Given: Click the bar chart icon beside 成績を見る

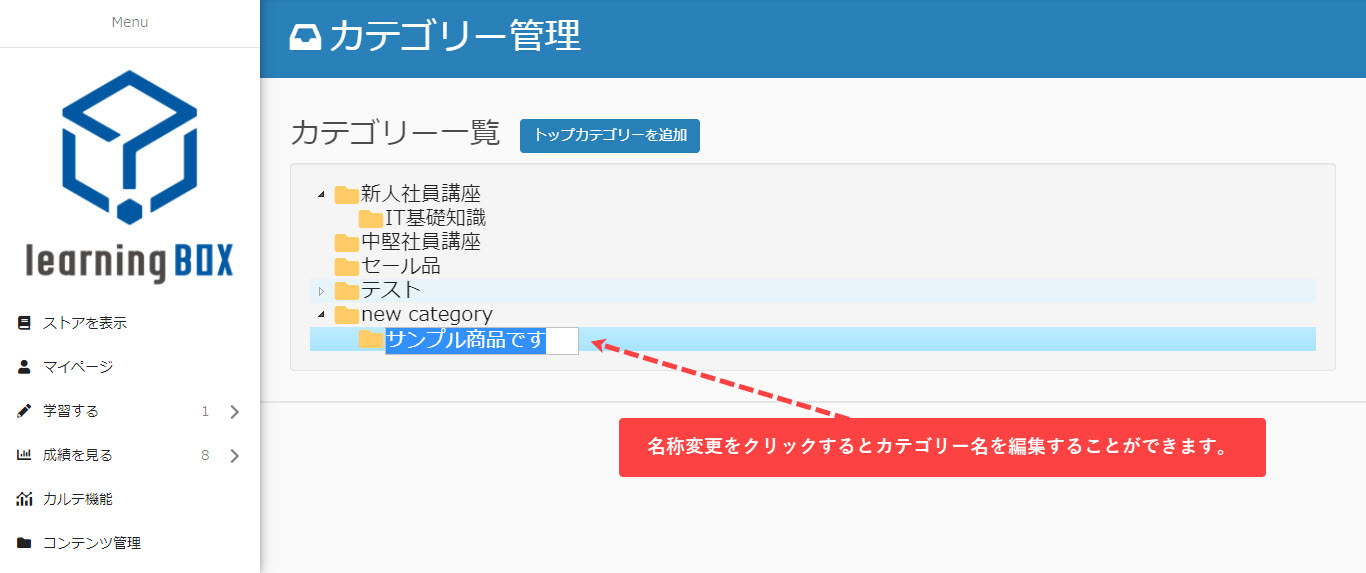Looking at the screenshot, I should click(24, 455).
